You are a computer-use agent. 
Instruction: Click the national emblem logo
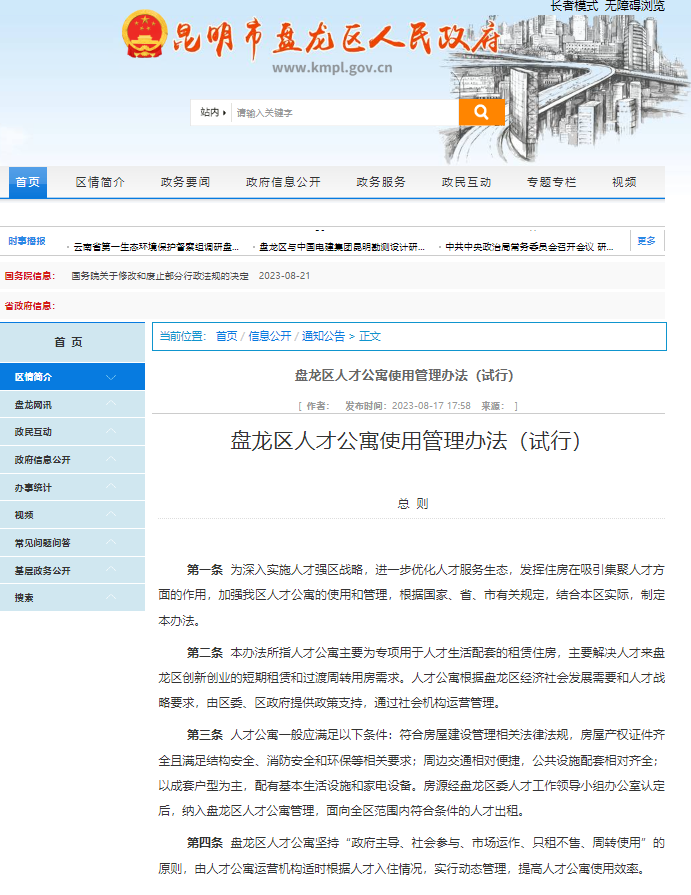tap(144, 34)
